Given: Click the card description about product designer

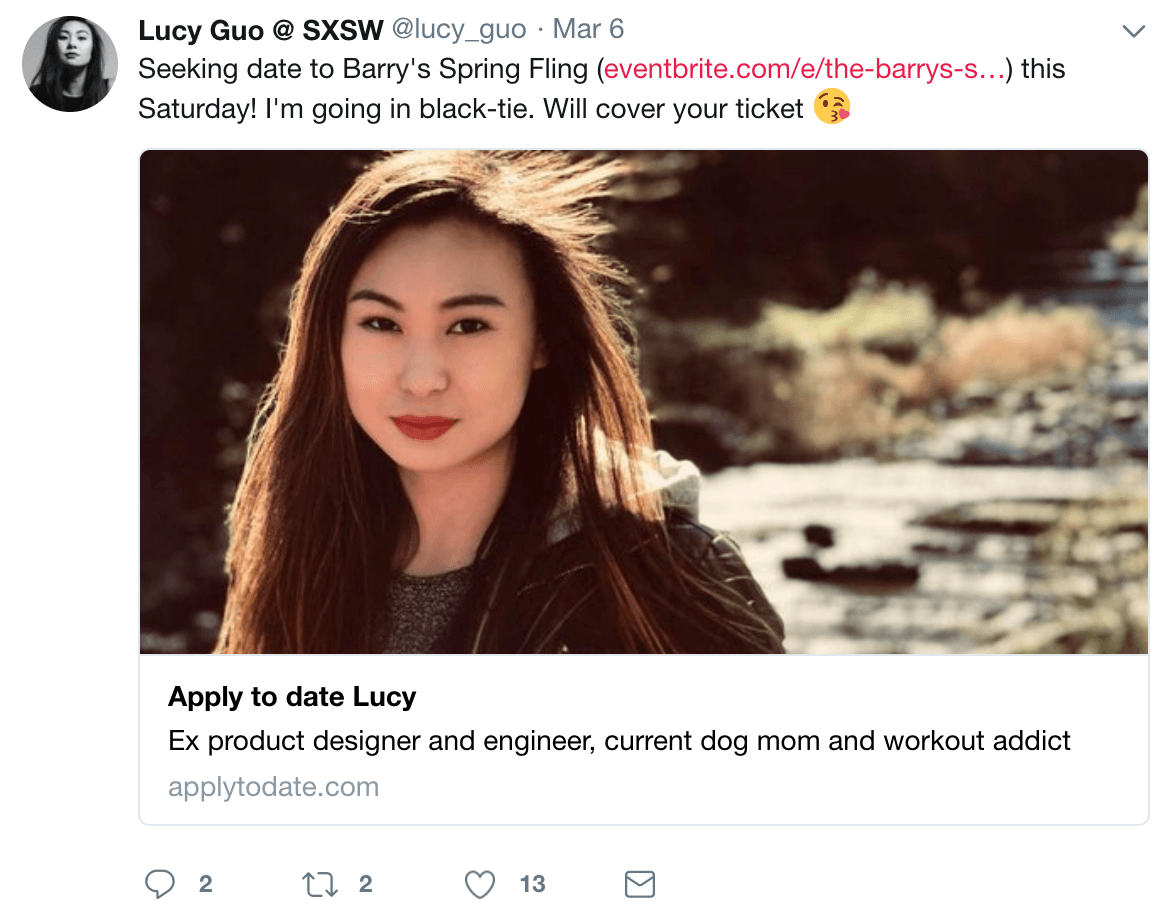Looking at the screenshot, I should [x=619, y=741].
